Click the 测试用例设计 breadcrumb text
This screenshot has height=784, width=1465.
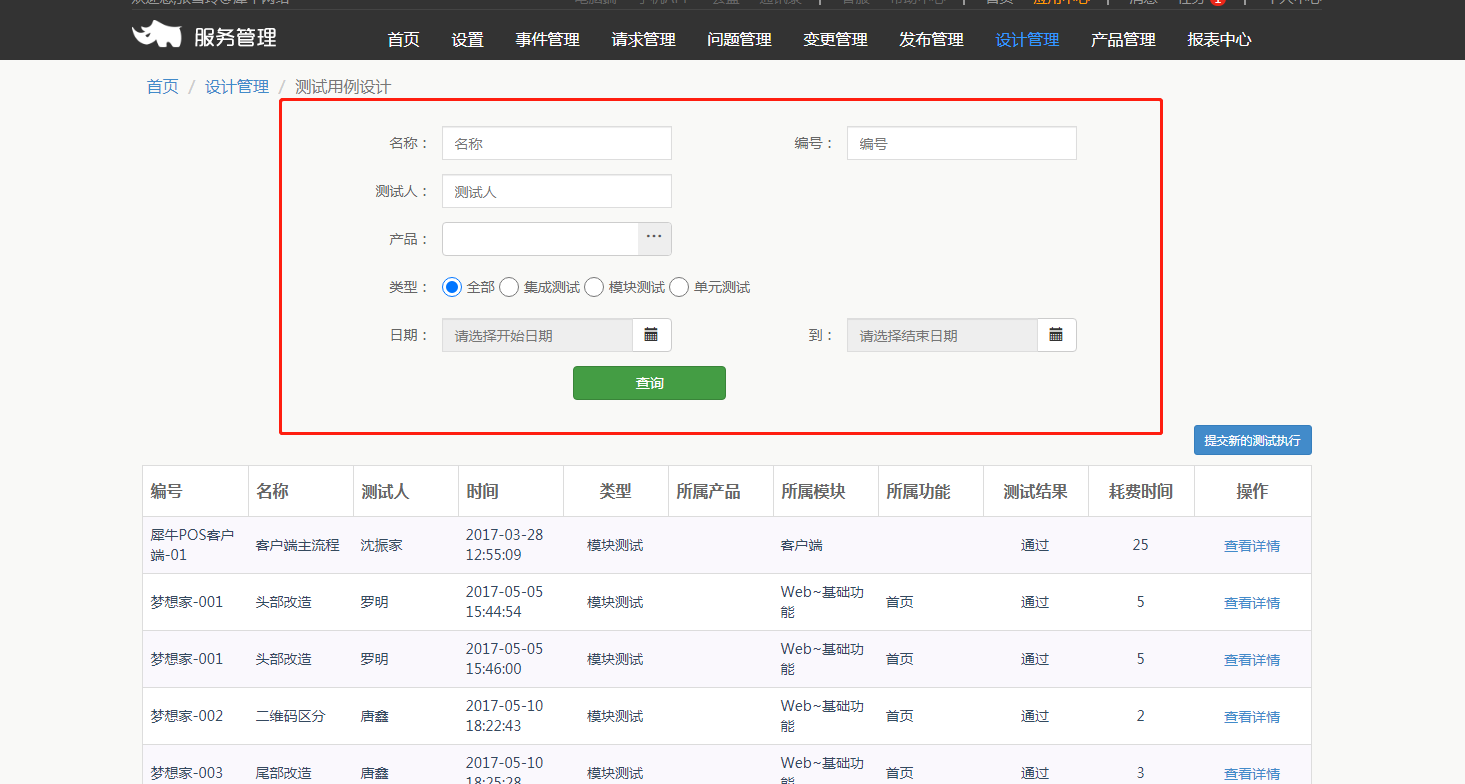coord(343,87)
